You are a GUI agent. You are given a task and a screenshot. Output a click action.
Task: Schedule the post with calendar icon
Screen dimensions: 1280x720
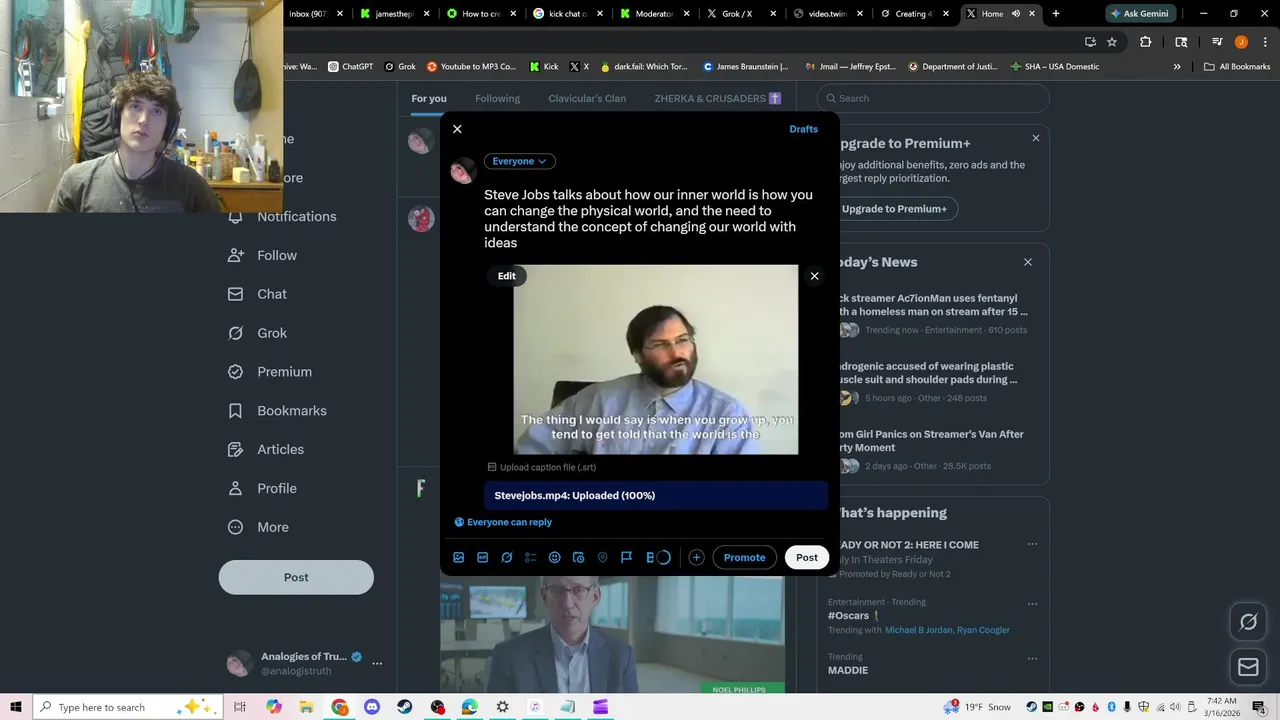tap(579, 557)
